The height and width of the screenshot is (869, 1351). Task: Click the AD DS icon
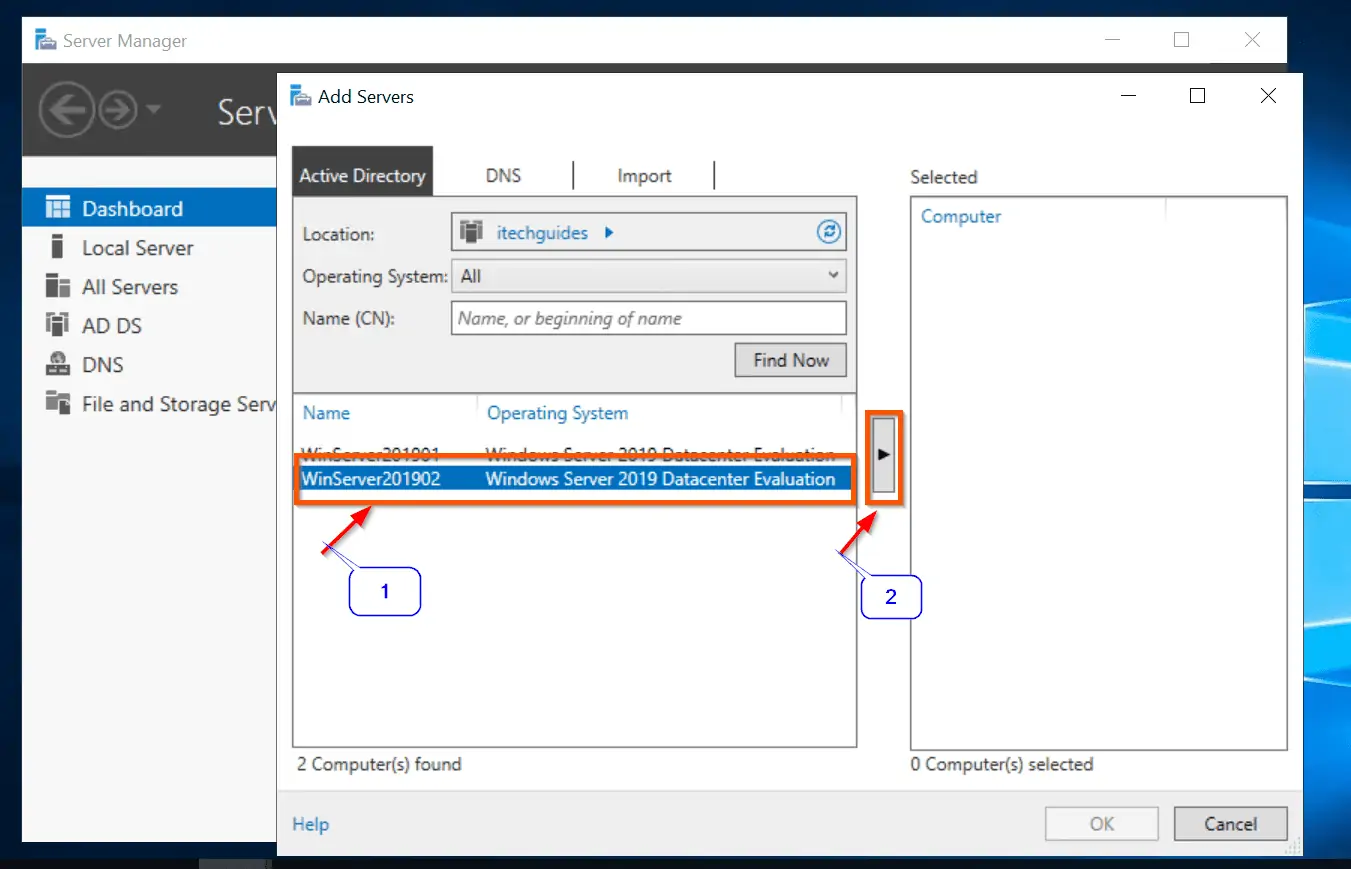(57, 324)
